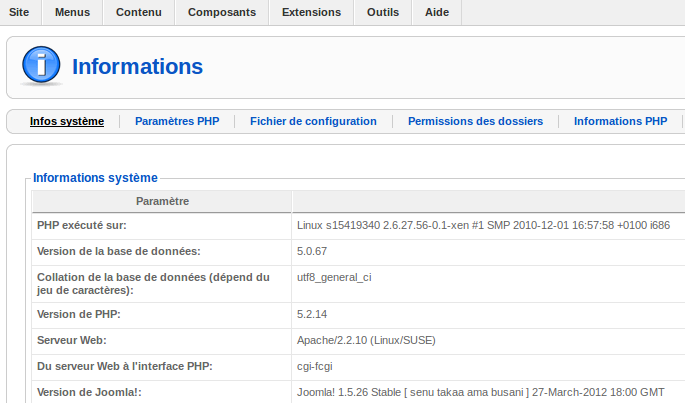Click the Paramètre column header
Image resolution: width=685 pixels, height=403 pixels.
tap(163, 201)
